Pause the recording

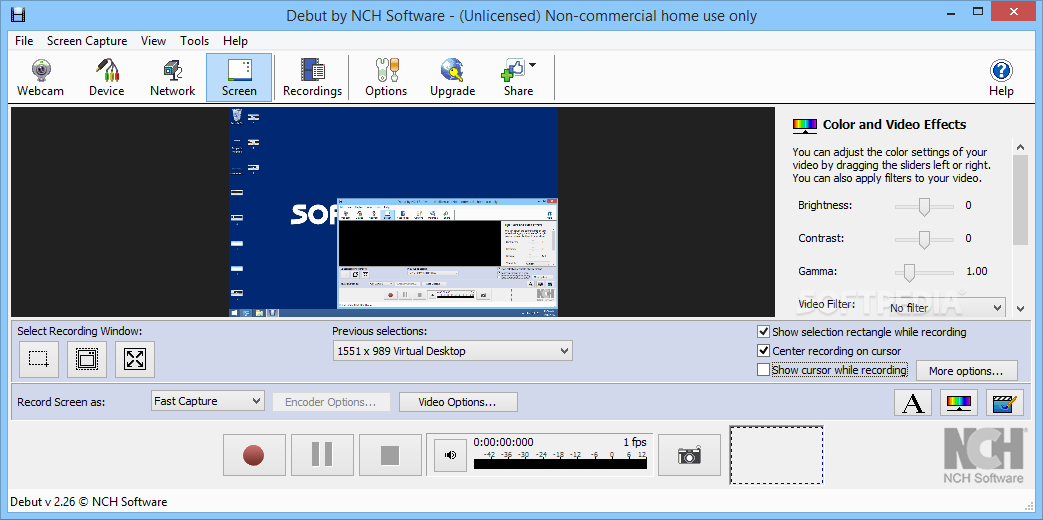click(x=322, y=455)
